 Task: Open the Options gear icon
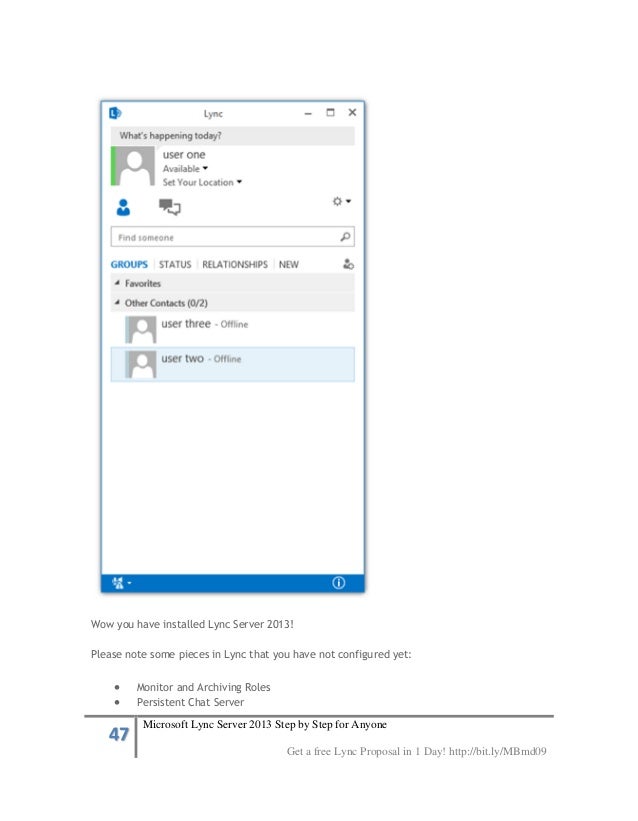tap(337, 201)
